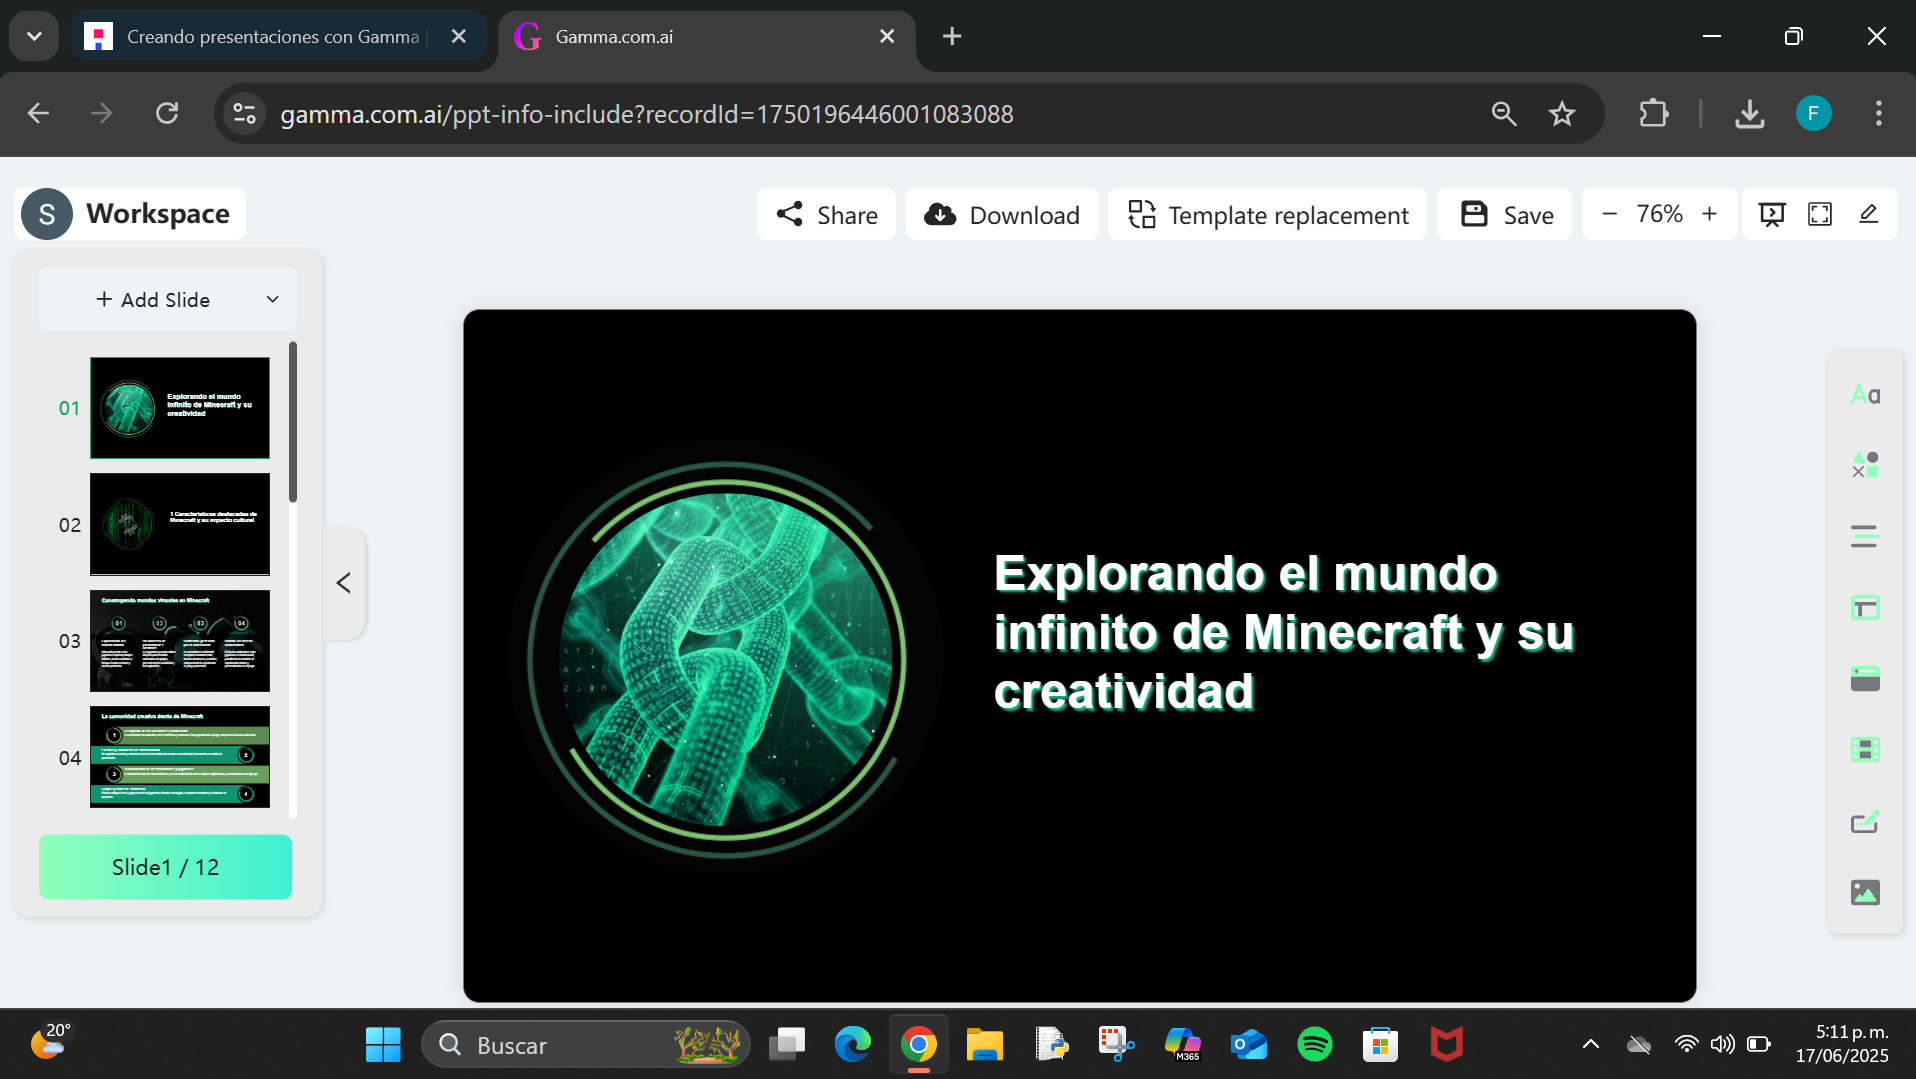
Task: Collapse the slide panel with arrow
Action: click(x=343, y=583)
